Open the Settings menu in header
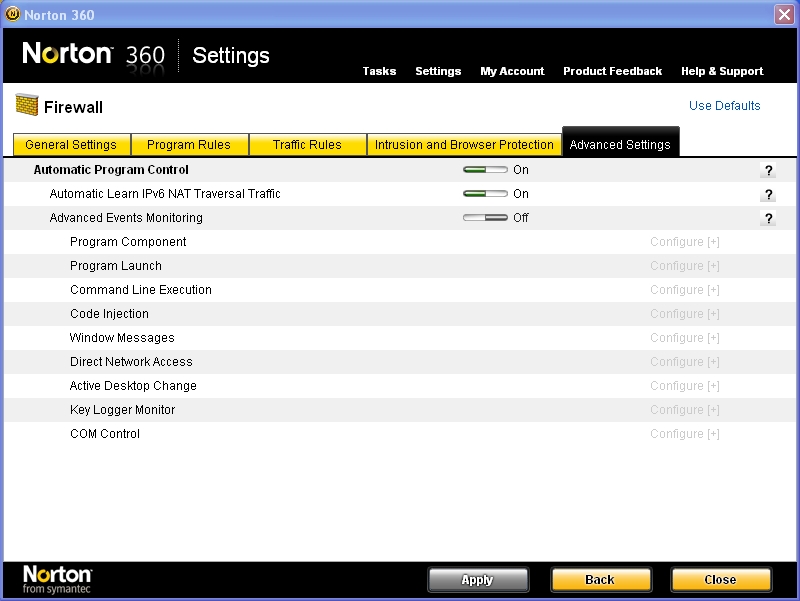The height and width of the screenshot is (601, 800). pyautogui.click(x=438, y=71)
